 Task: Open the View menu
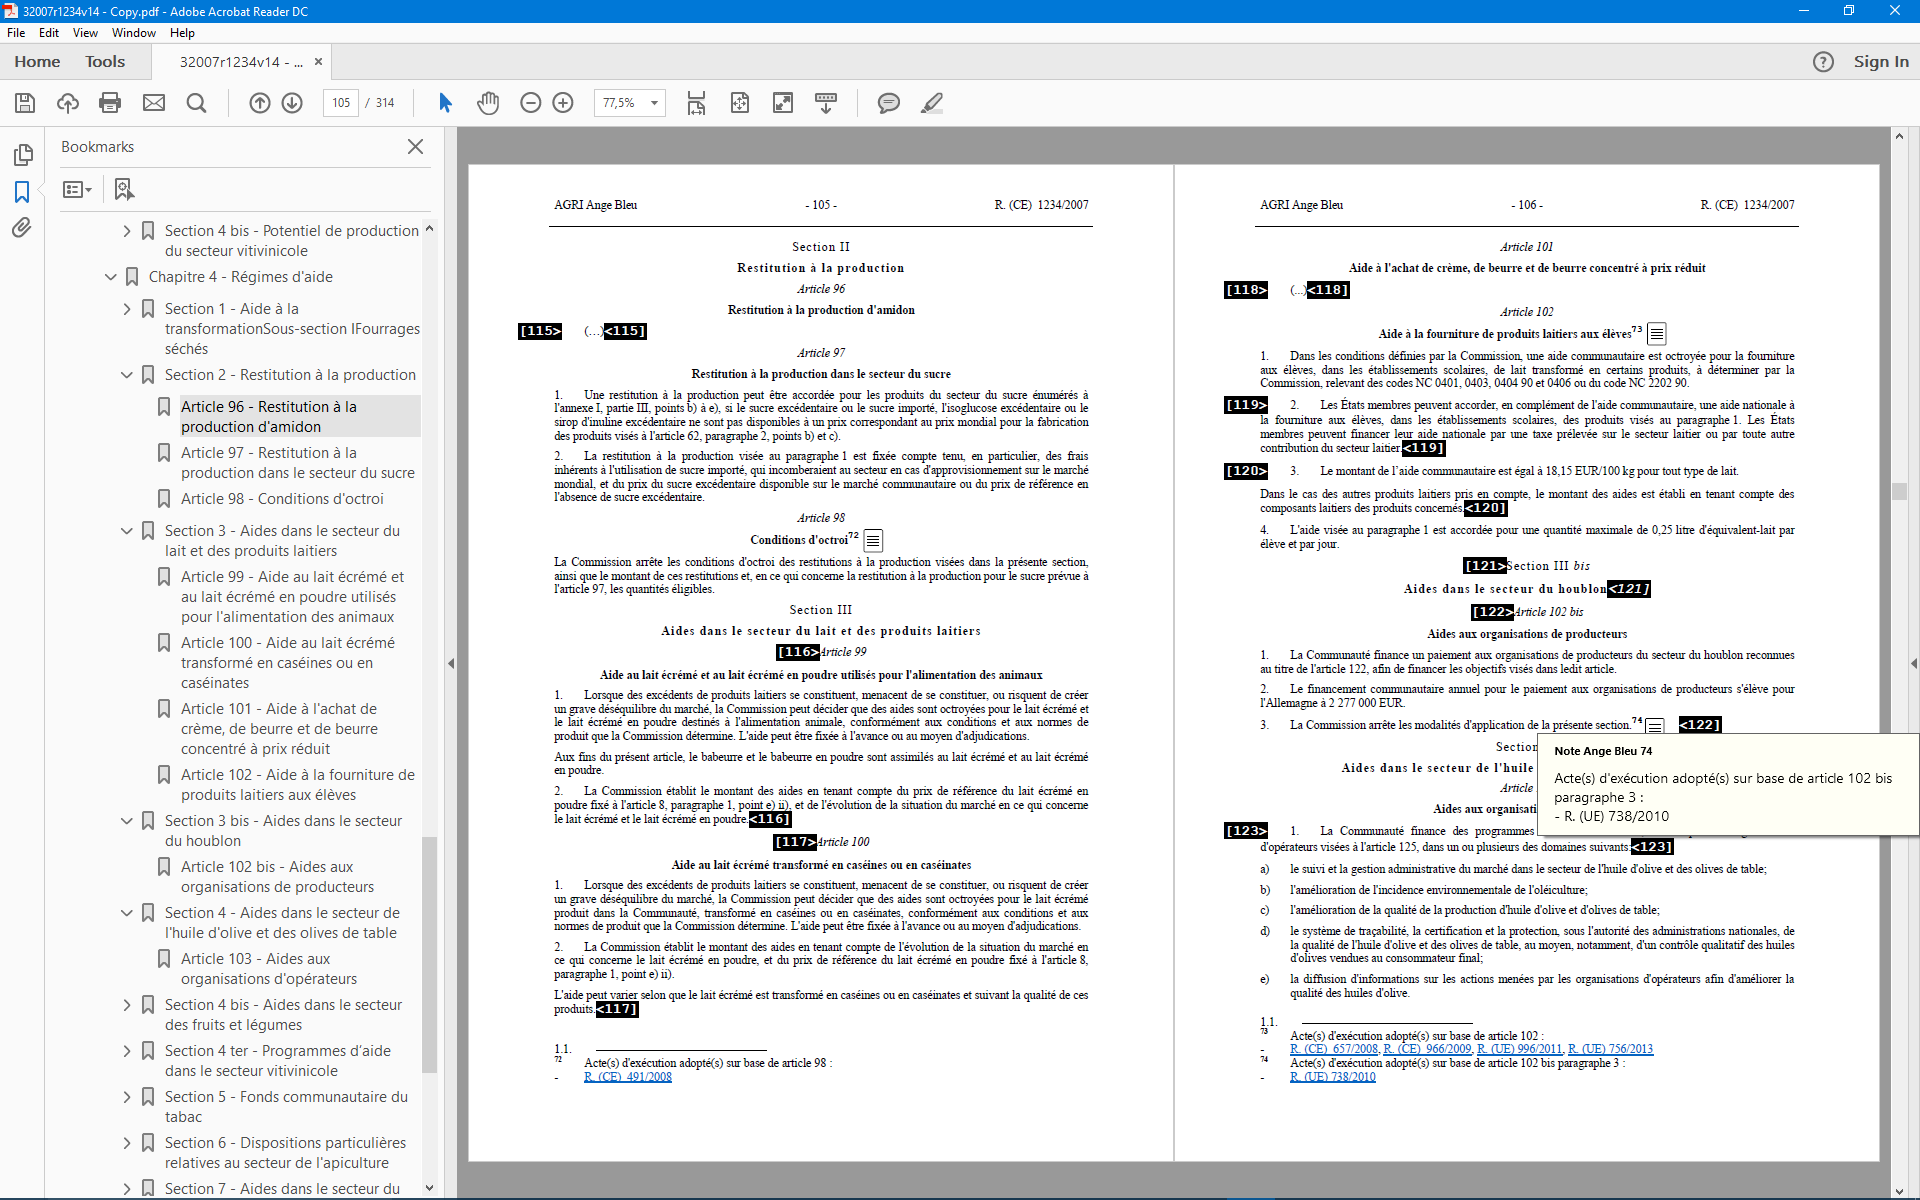(85, 33)
